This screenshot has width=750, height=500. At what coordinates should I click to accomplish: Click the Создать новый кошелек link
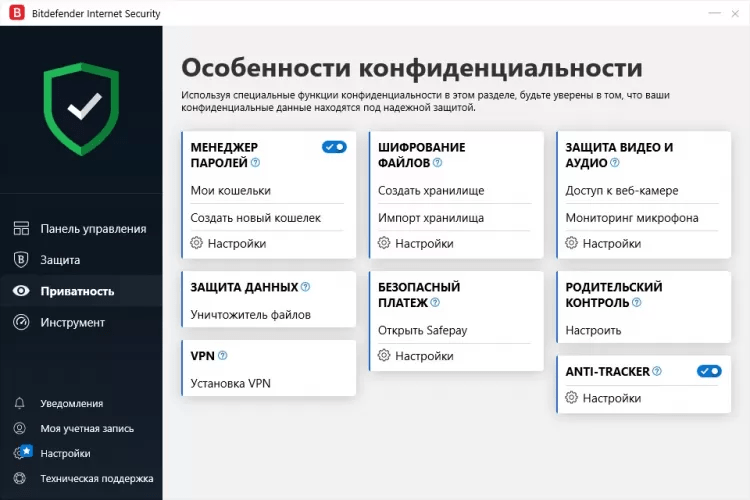[255, 217]
